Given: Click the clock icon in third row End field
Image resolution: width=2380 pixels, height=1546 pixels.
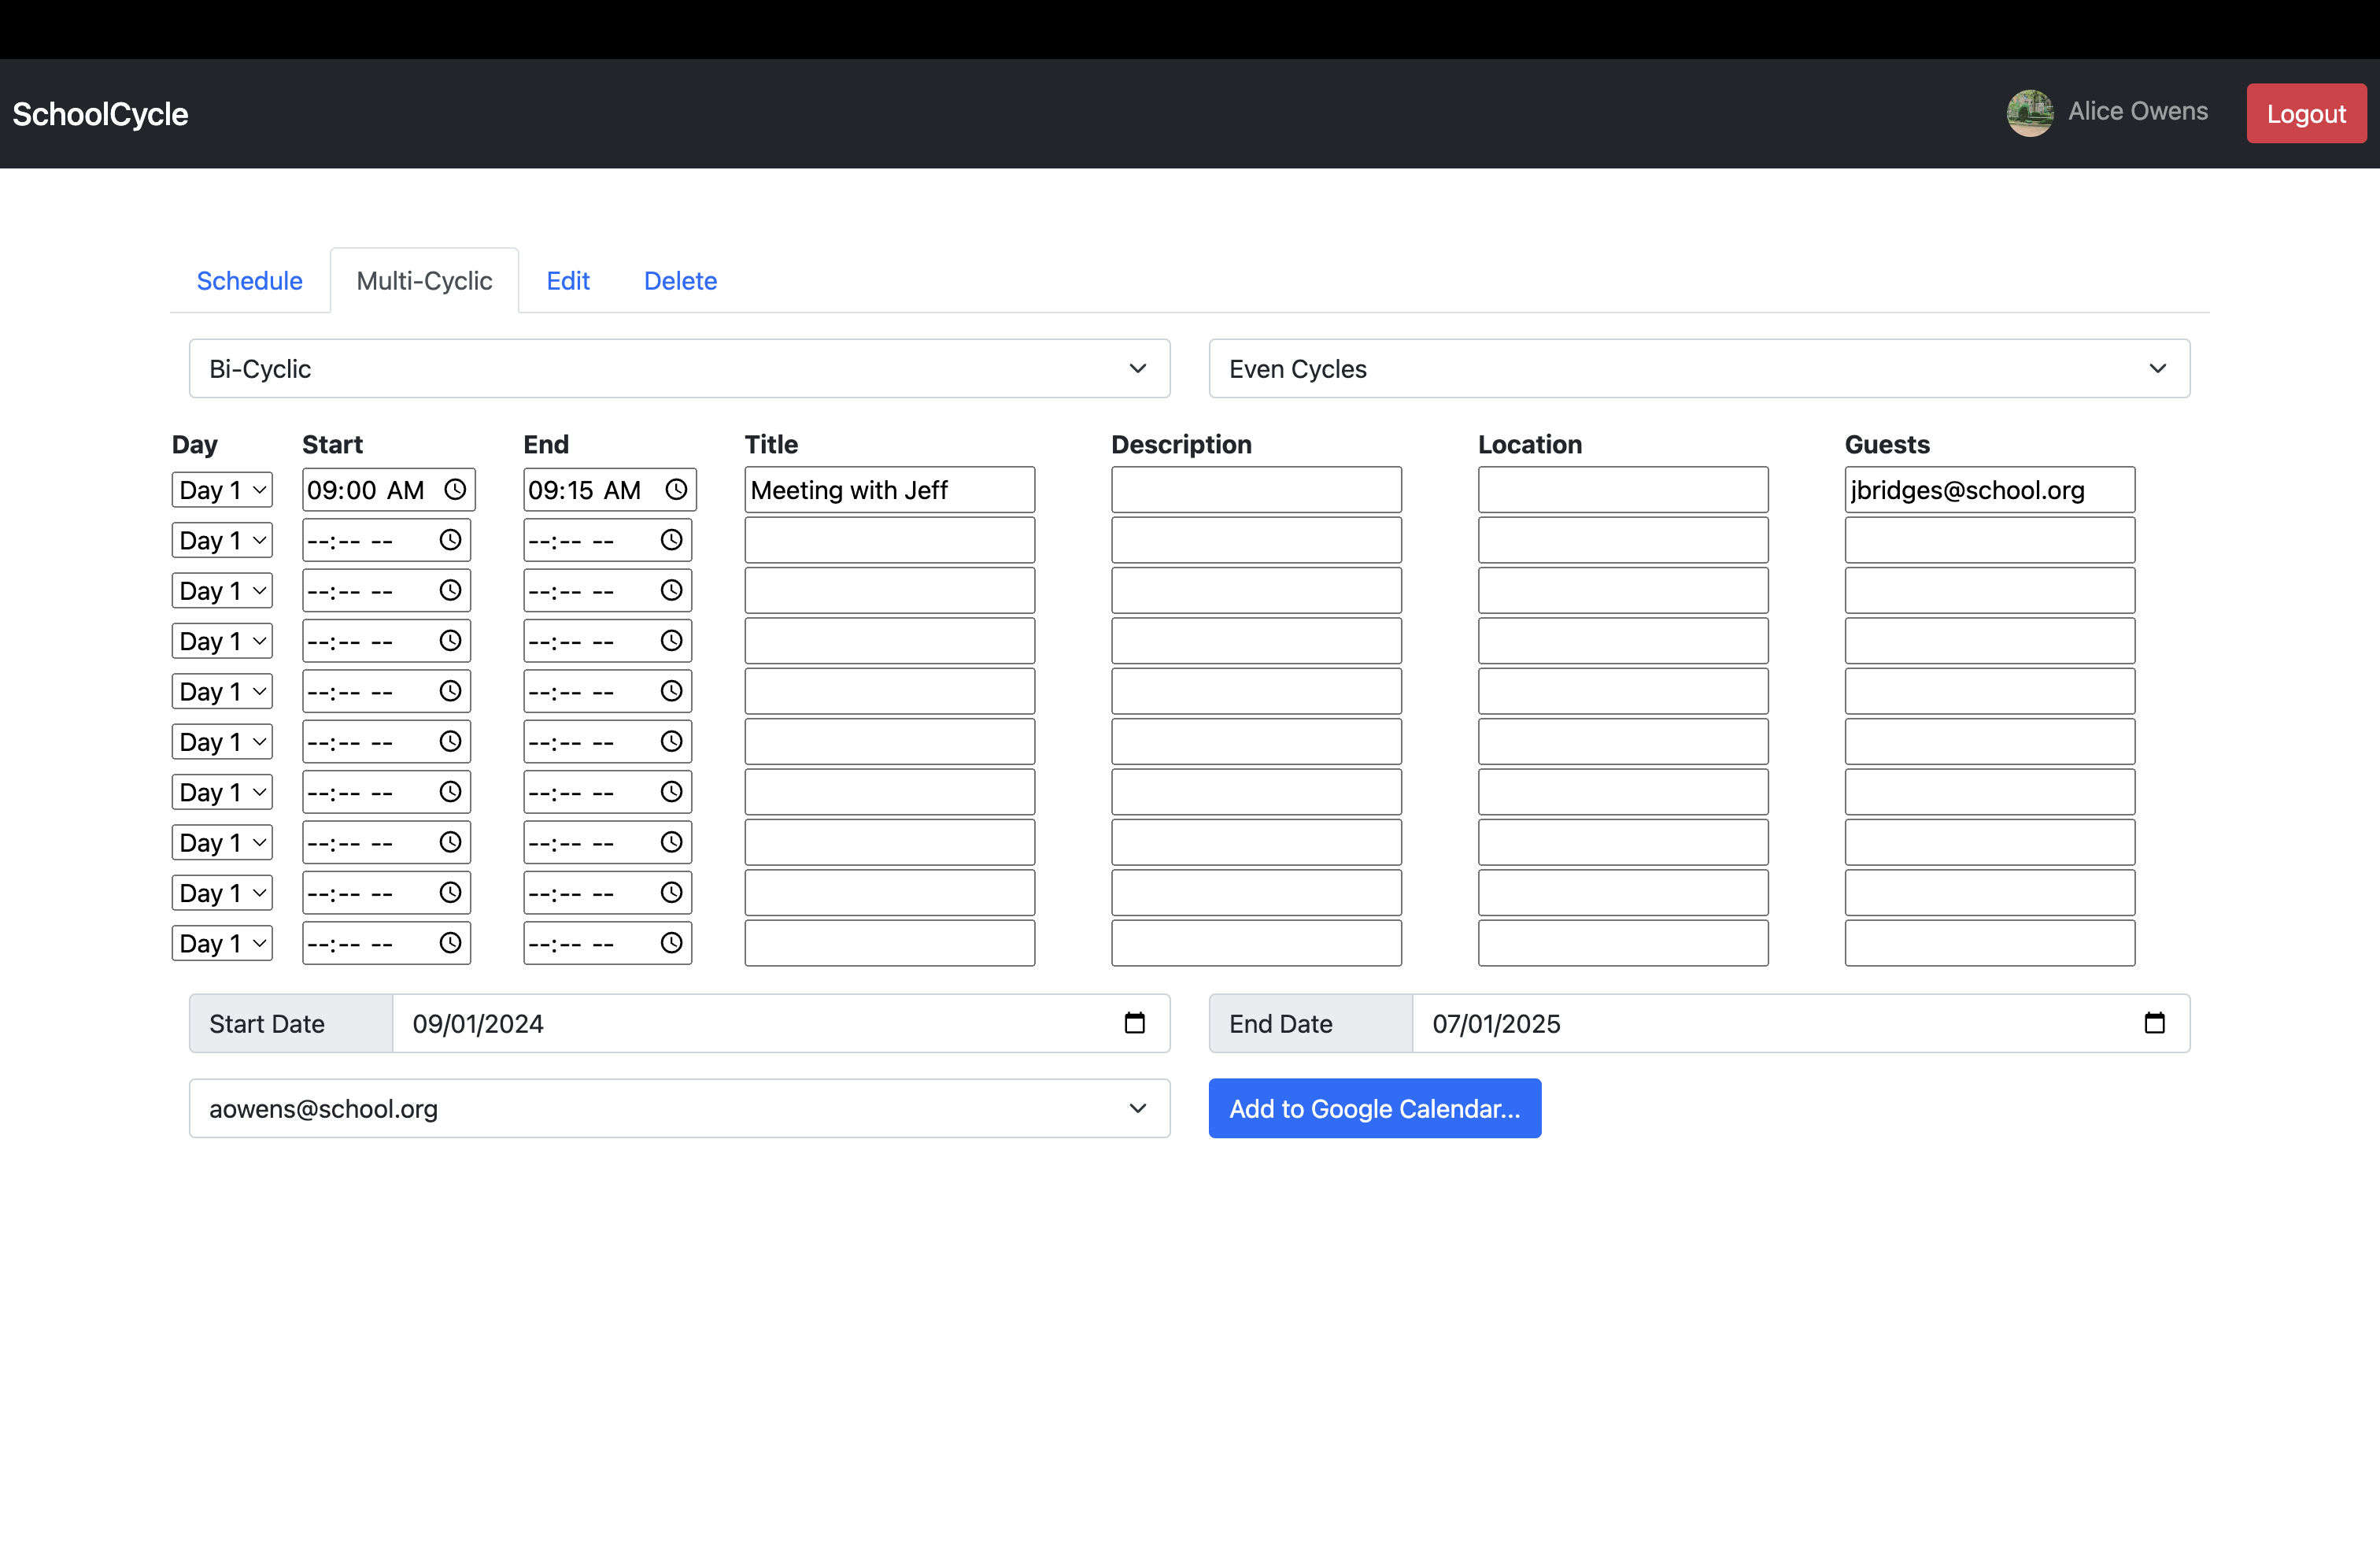Looking at the screenshot, I should click(x=672, y=591).
